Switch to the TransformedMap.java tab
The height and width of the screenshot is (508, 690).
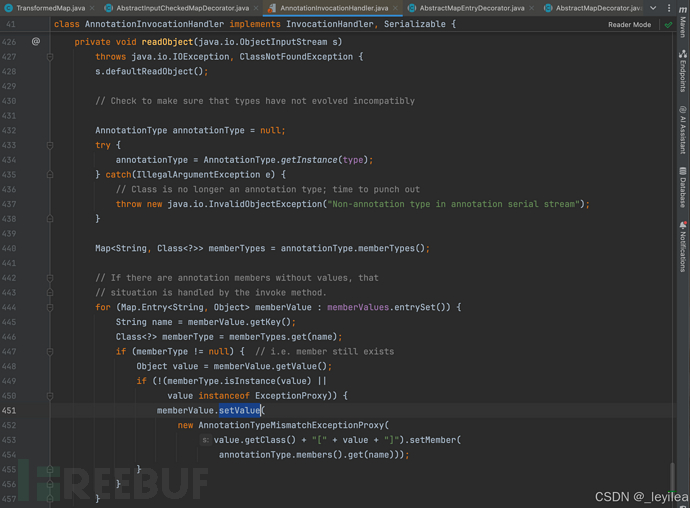click(51, 8)
